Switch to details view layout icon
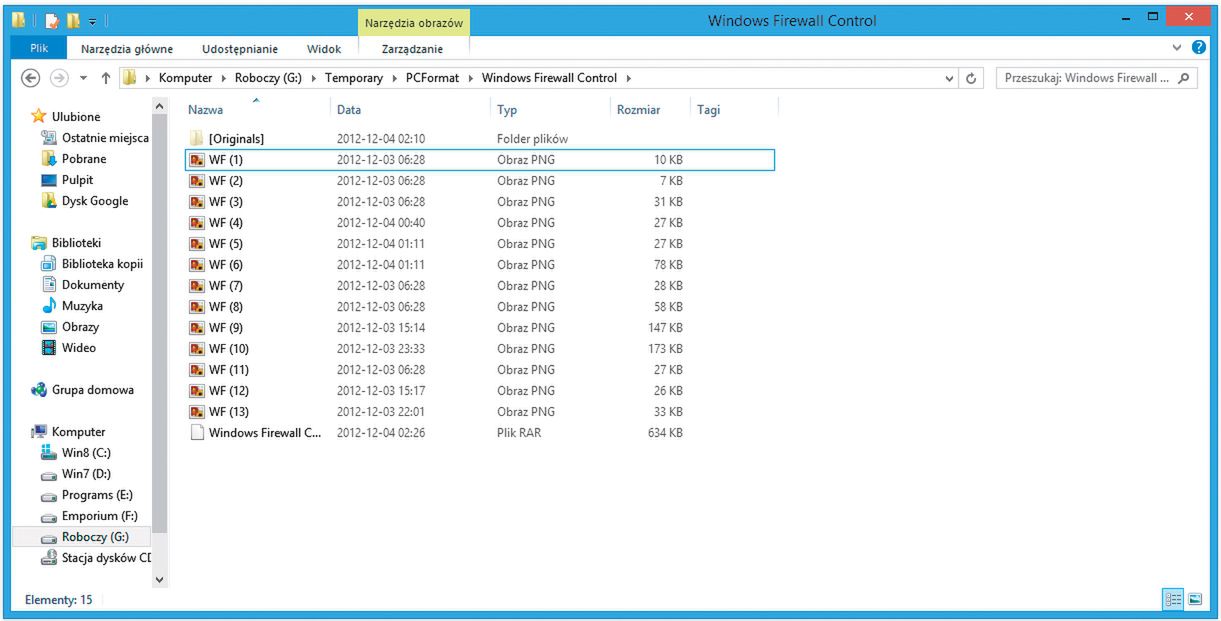 1174,600
